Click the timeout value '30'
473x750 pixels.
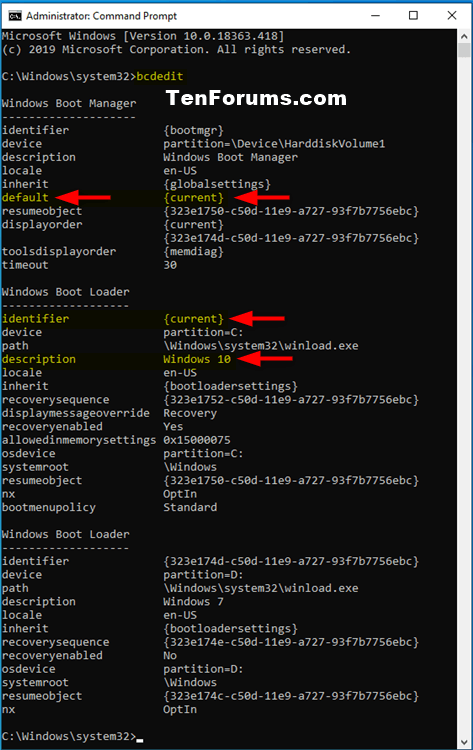tap(170, 265)
